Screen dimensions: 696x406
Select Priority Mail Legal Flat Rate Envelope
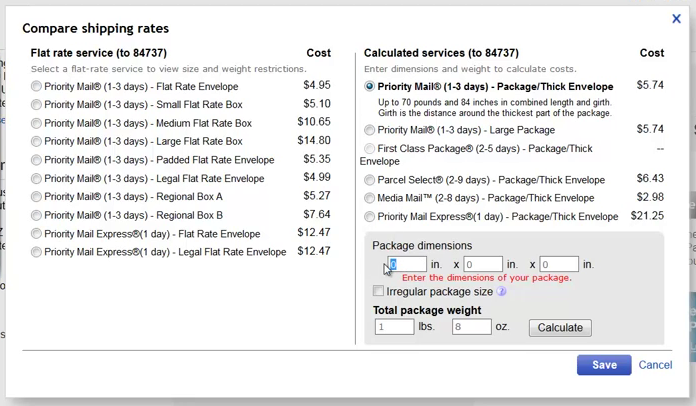tap(36, 178)
